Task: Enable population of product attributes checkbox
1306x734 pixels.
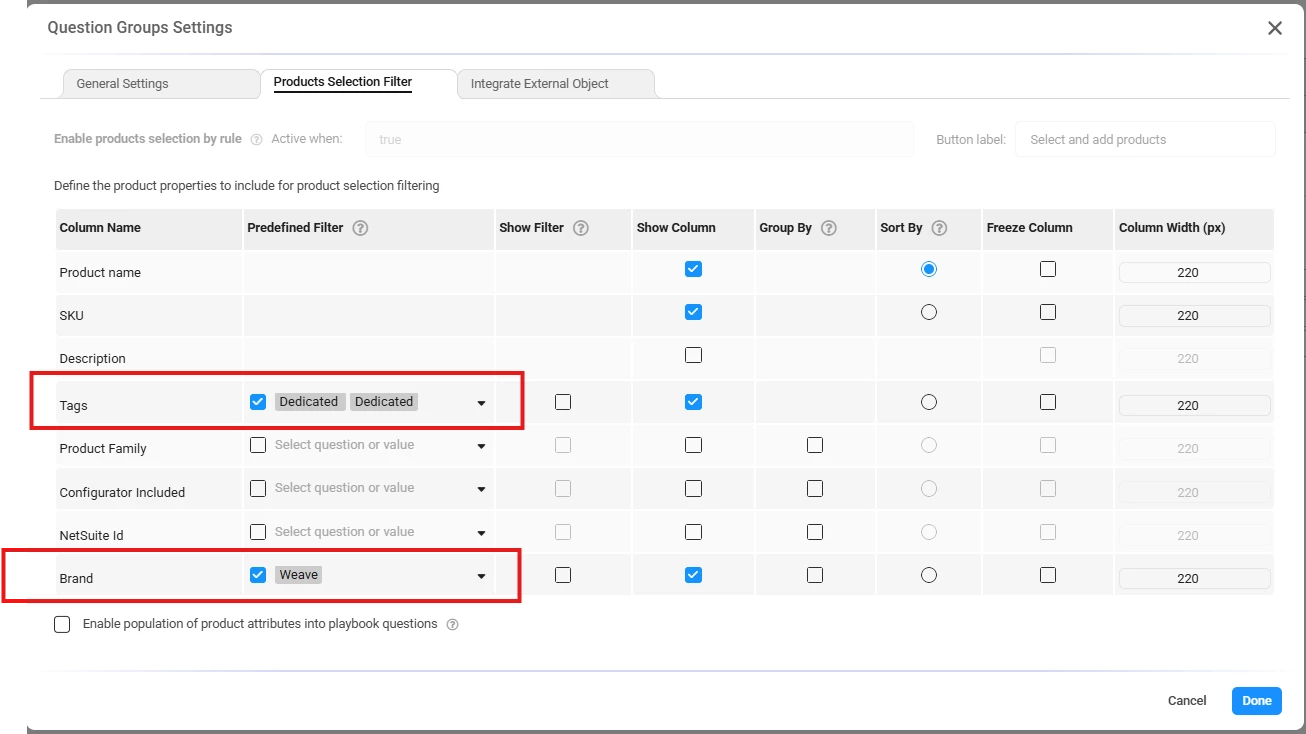Action: tap(62, 624)
